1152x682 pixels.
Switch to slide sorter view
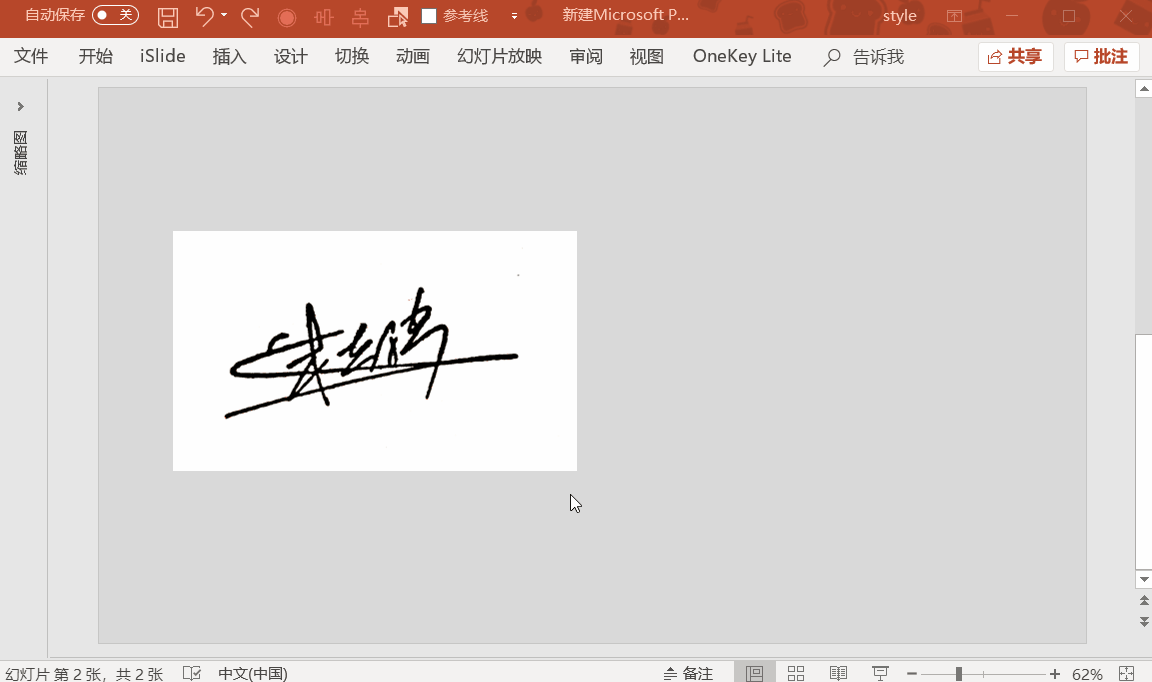pyautogui.click(x=796, y=673)
